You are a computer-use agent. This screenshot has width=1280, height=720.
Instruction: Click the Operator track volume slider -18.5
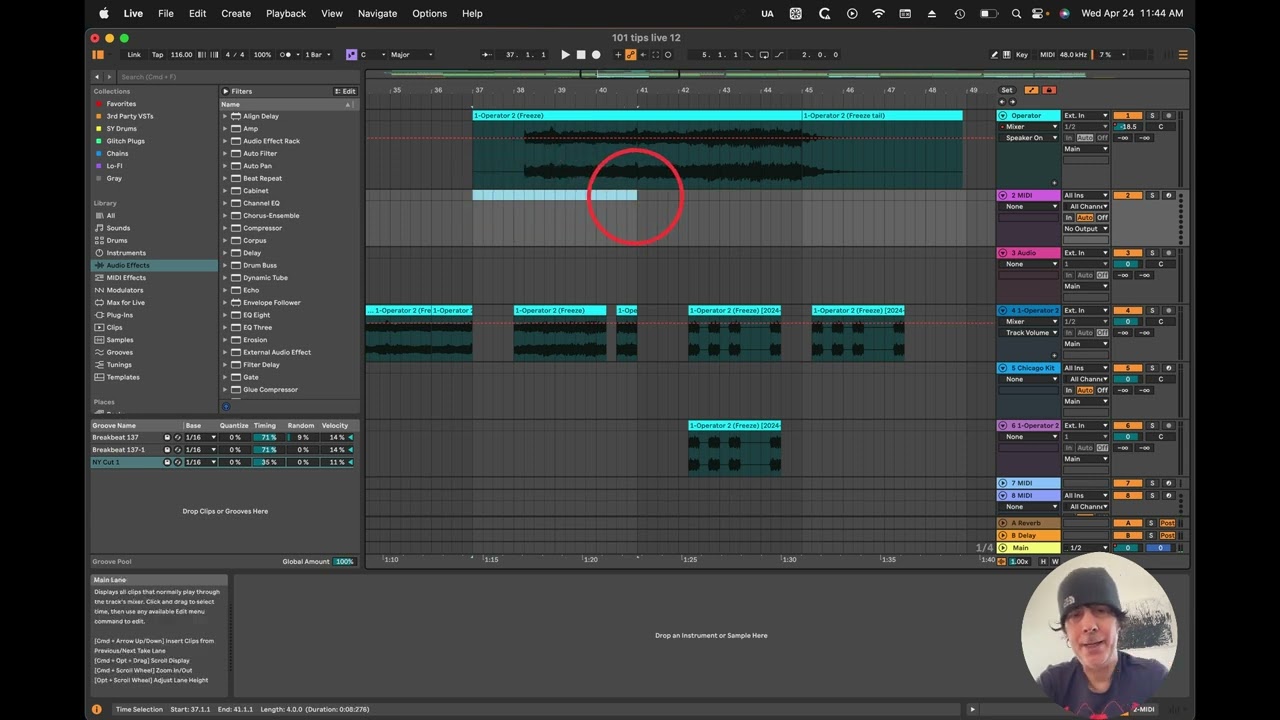click(1128, 127)
